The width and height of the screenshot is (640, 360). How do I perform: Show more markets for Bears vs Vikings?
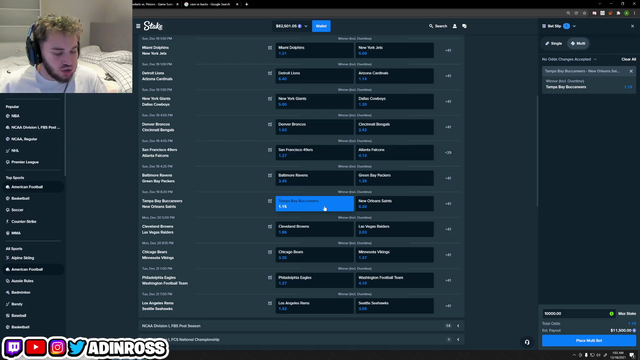448,255
